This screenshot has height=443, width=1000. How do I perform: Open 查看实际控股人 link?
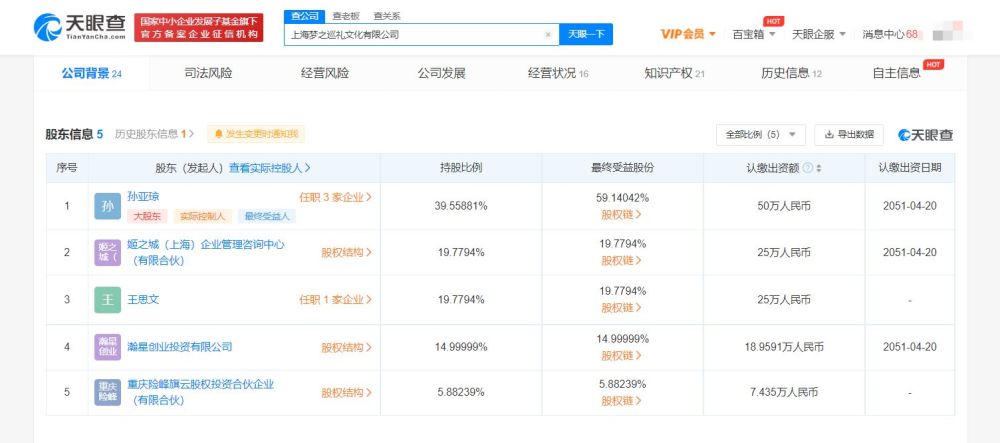[270, 168]
